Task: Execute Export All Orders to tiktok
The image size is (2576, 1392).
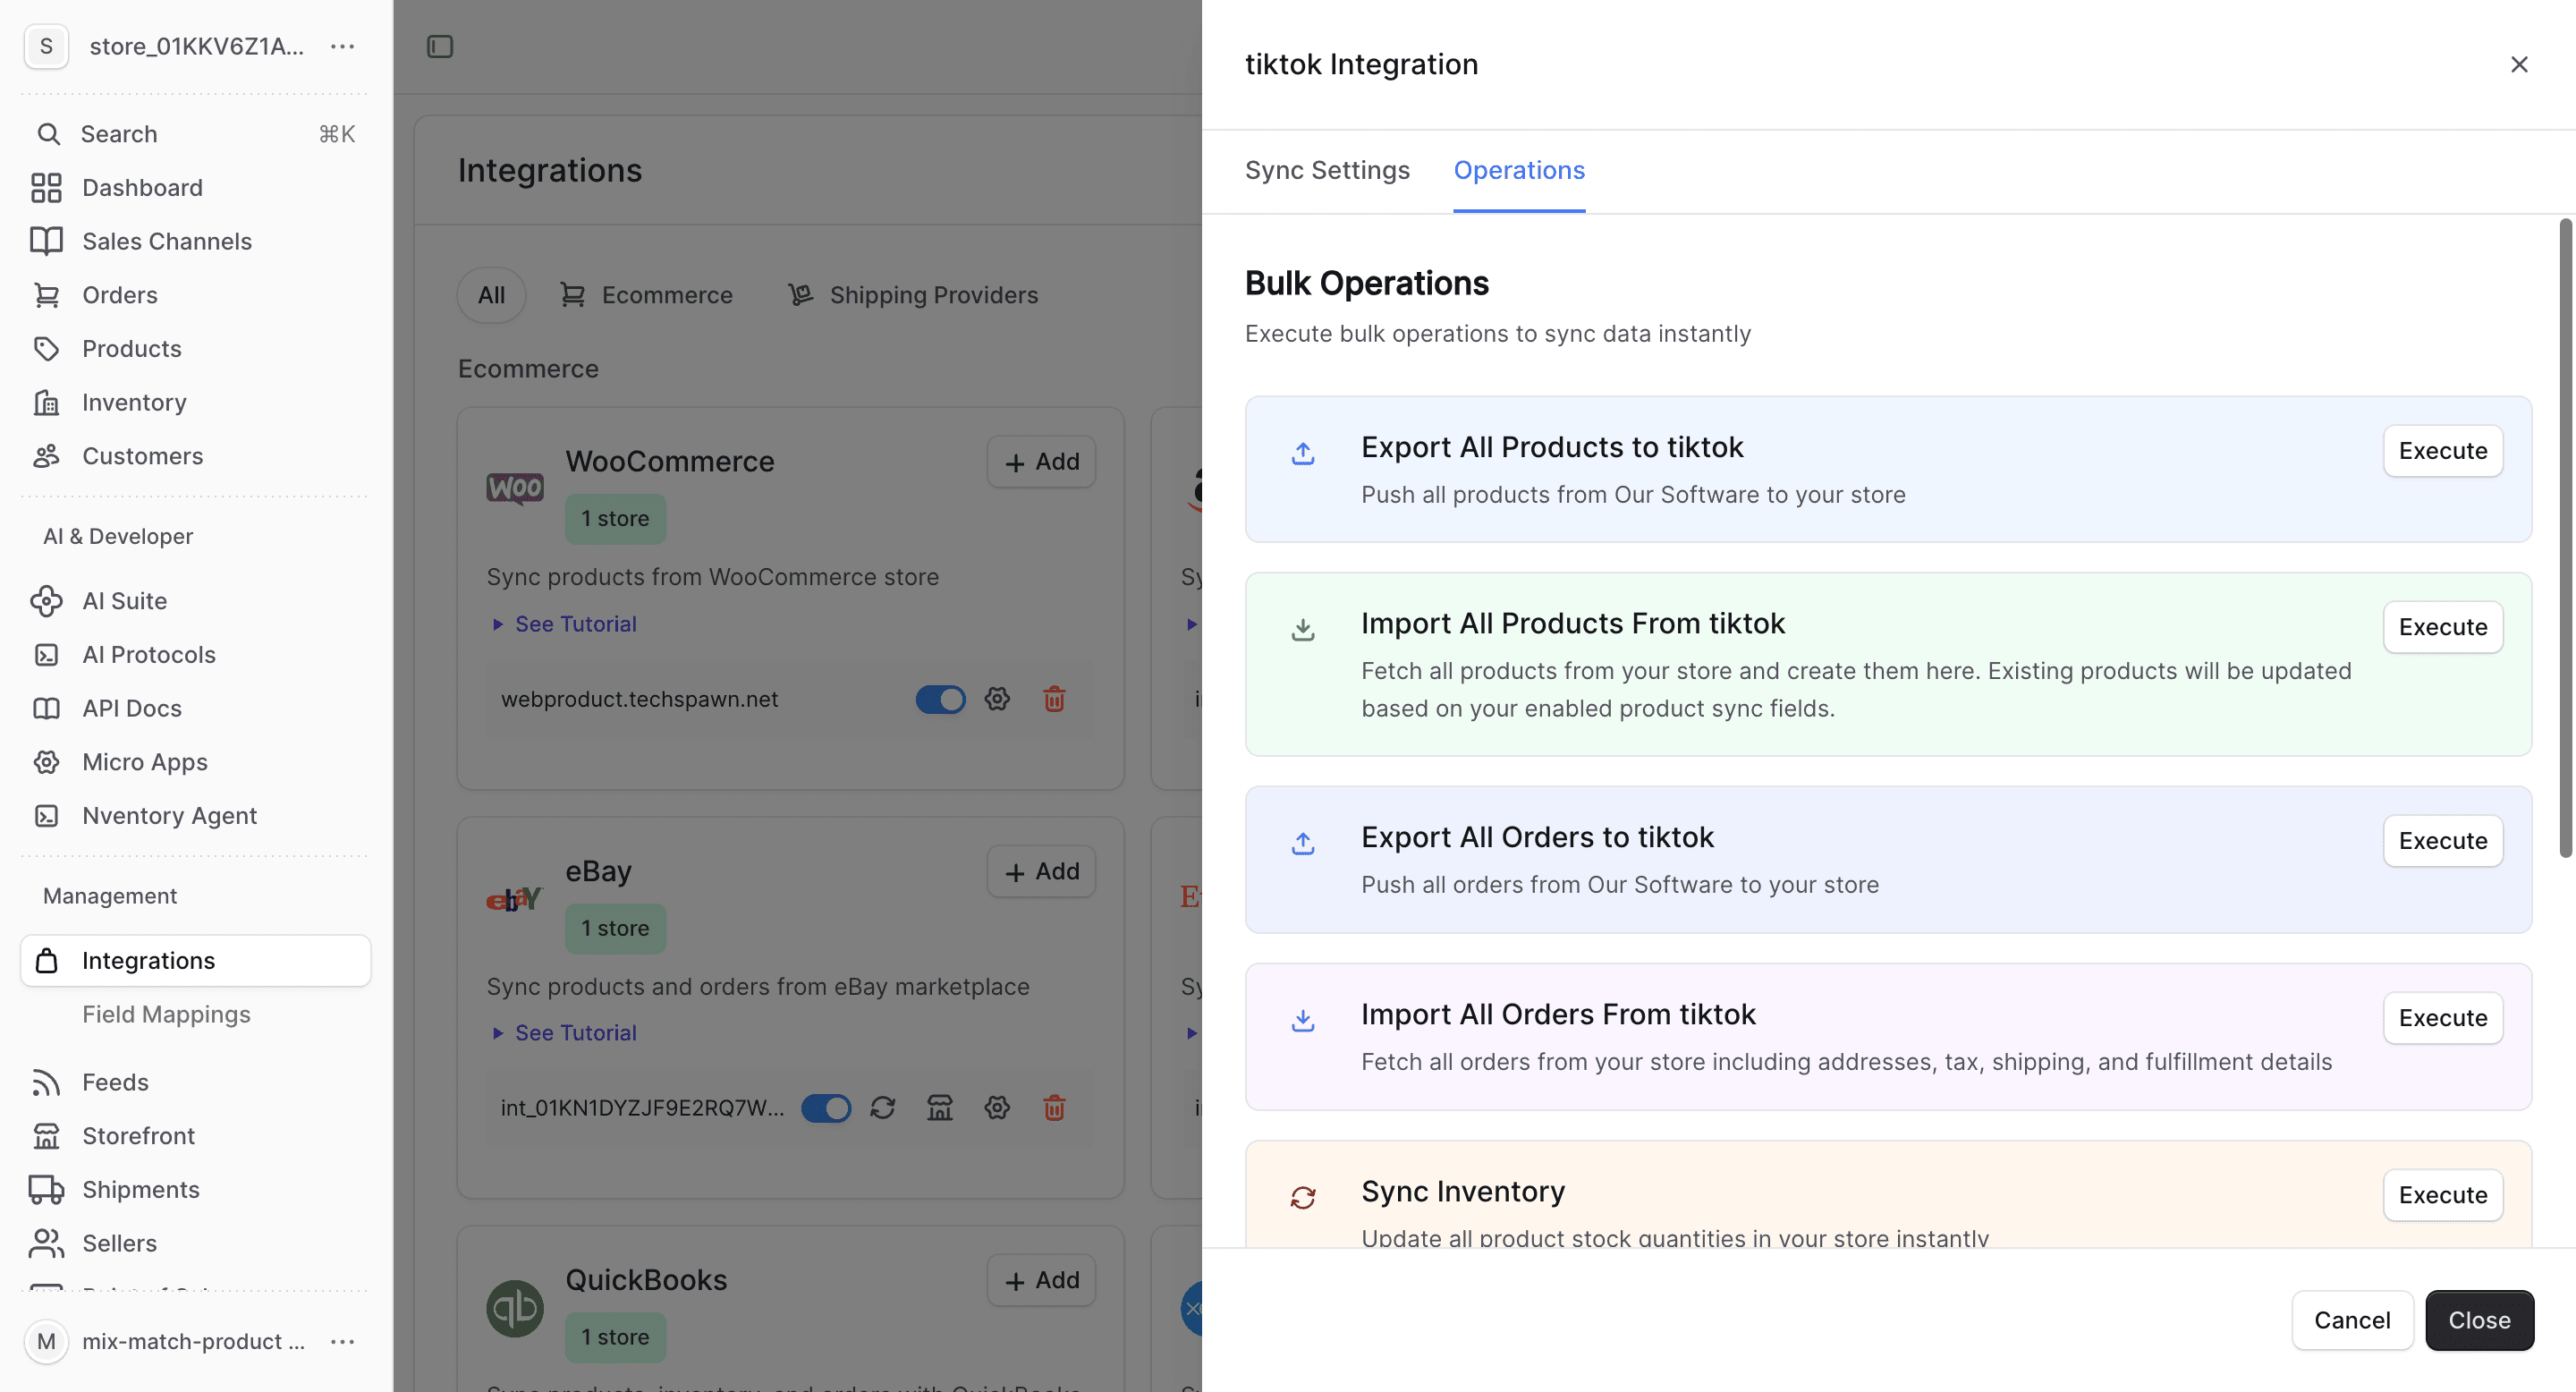Action: point(2443,841)
